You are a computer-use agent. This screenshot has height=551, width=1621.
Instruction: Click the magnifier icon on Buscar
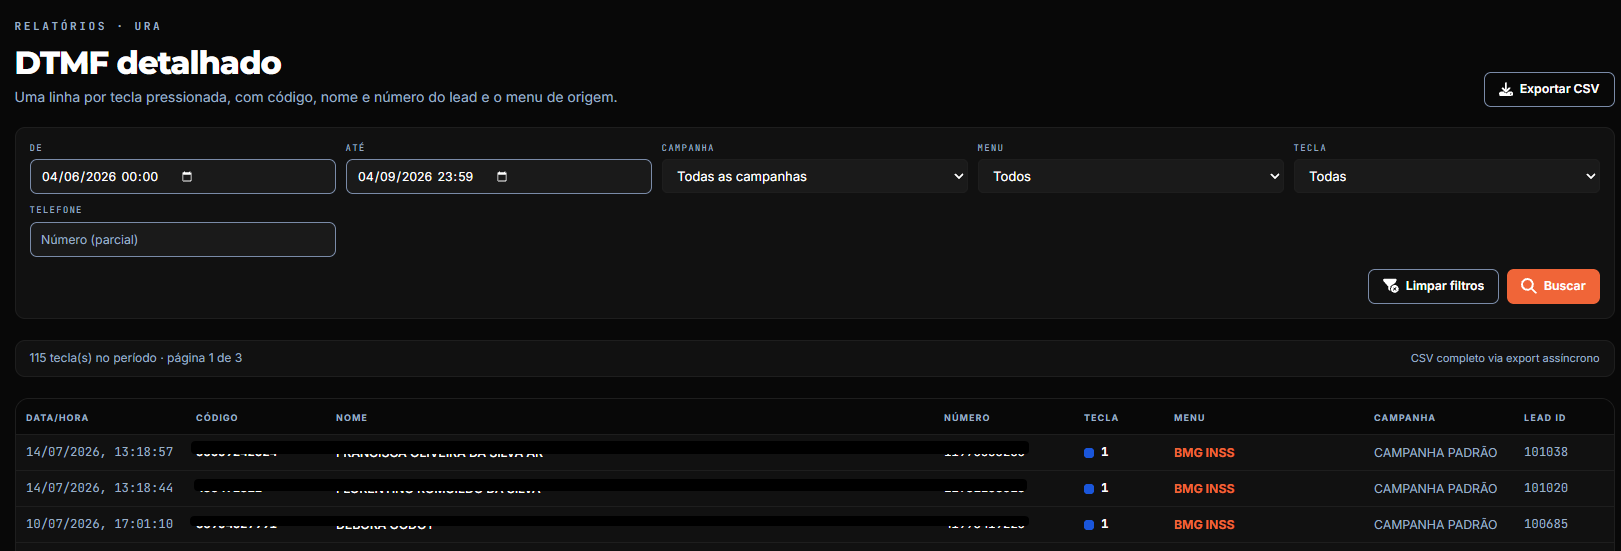pos(1529,286)
